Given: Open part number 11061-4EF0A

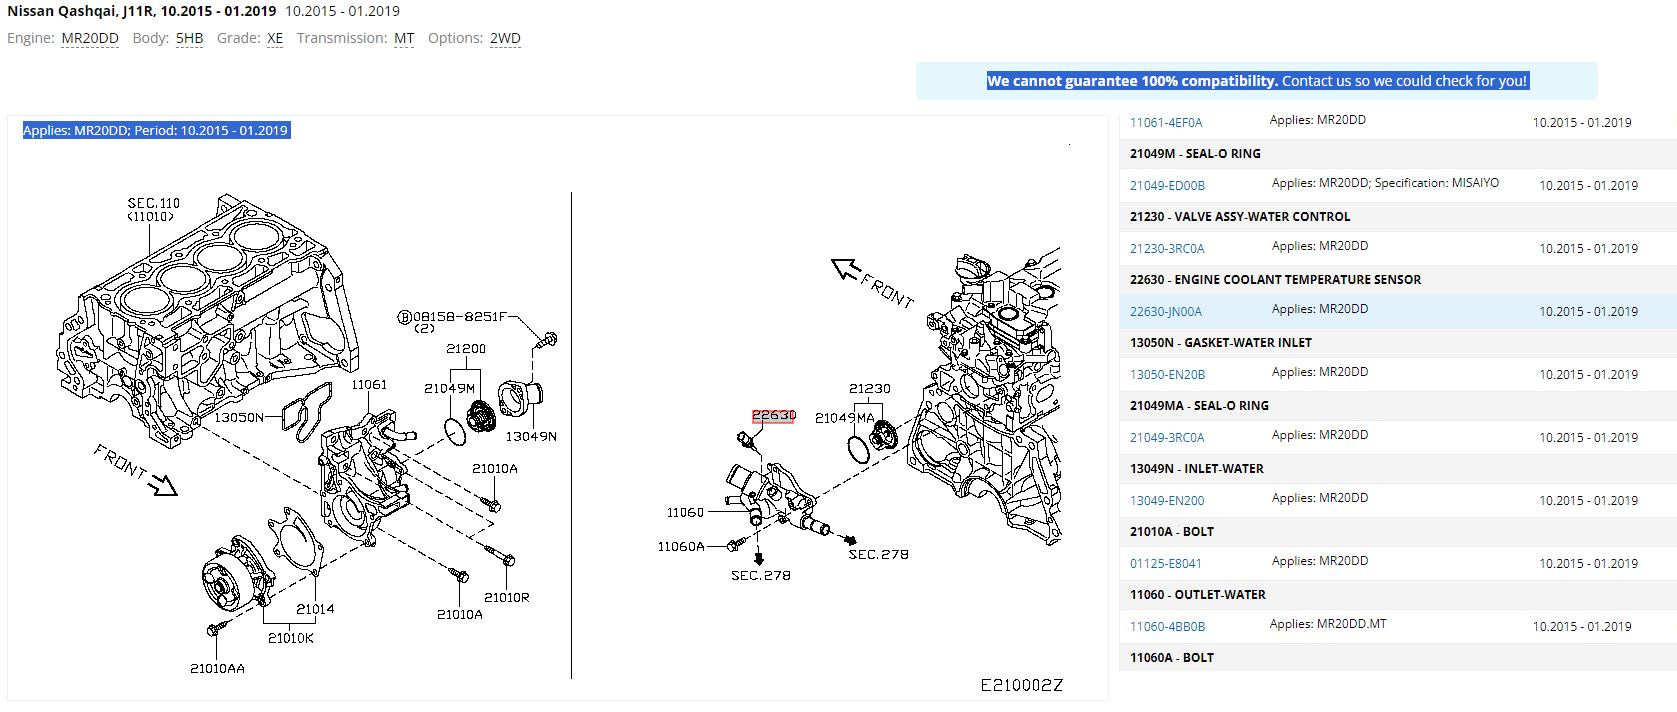Looking at the screenshot, I should click(x=1166, y=123).
